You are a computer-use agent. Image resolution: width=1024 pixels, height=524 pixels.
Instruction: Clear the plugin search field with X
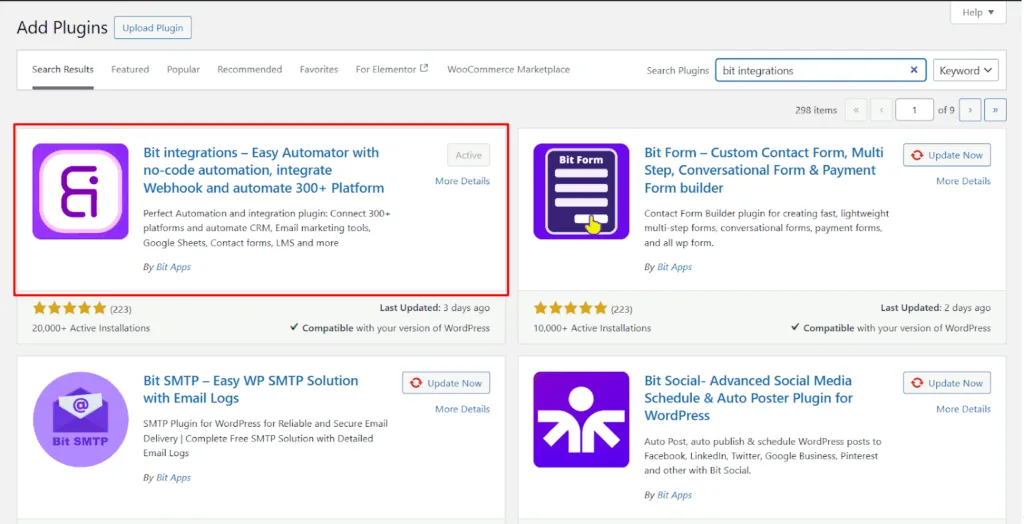[x=914, y=70]
